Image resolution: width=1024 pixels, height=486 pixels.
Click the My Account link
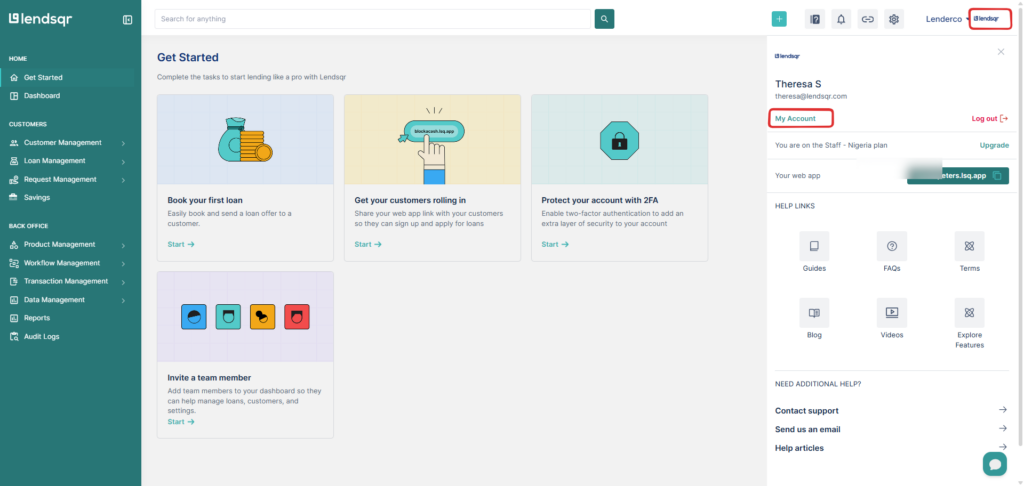point(796,119)
